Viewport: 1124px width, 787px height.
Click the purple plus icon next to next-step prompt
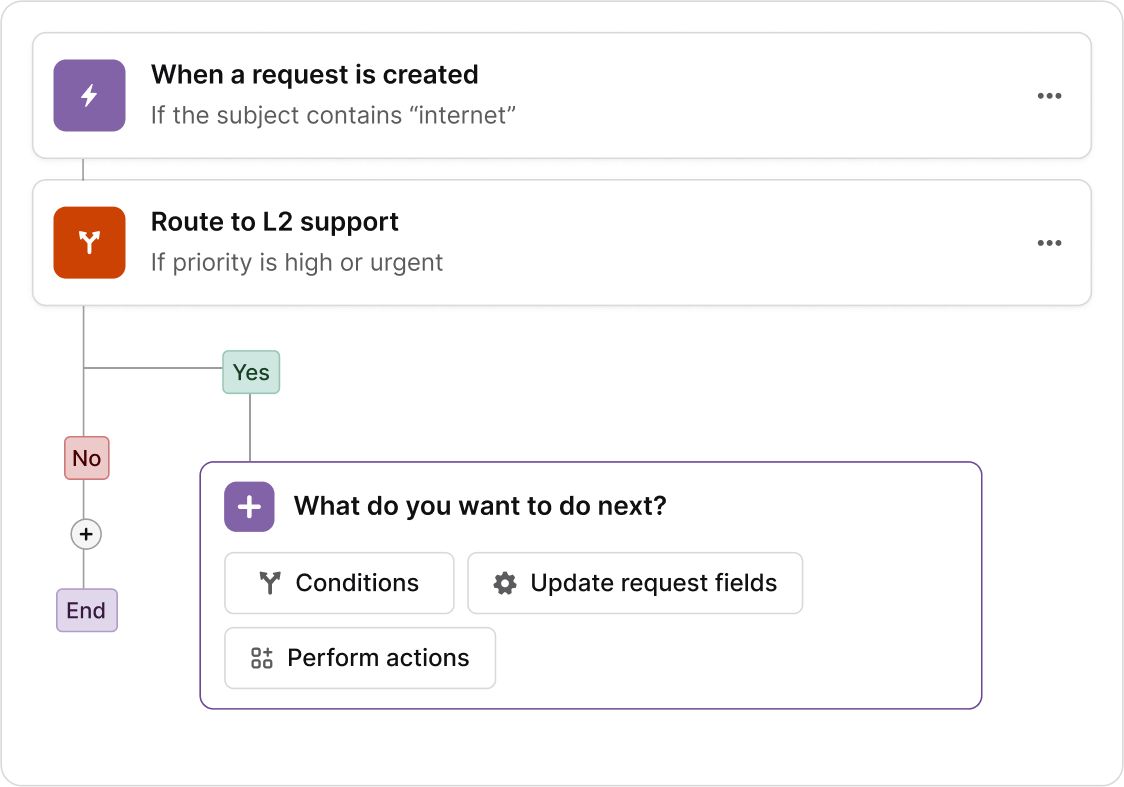(248, 507)
